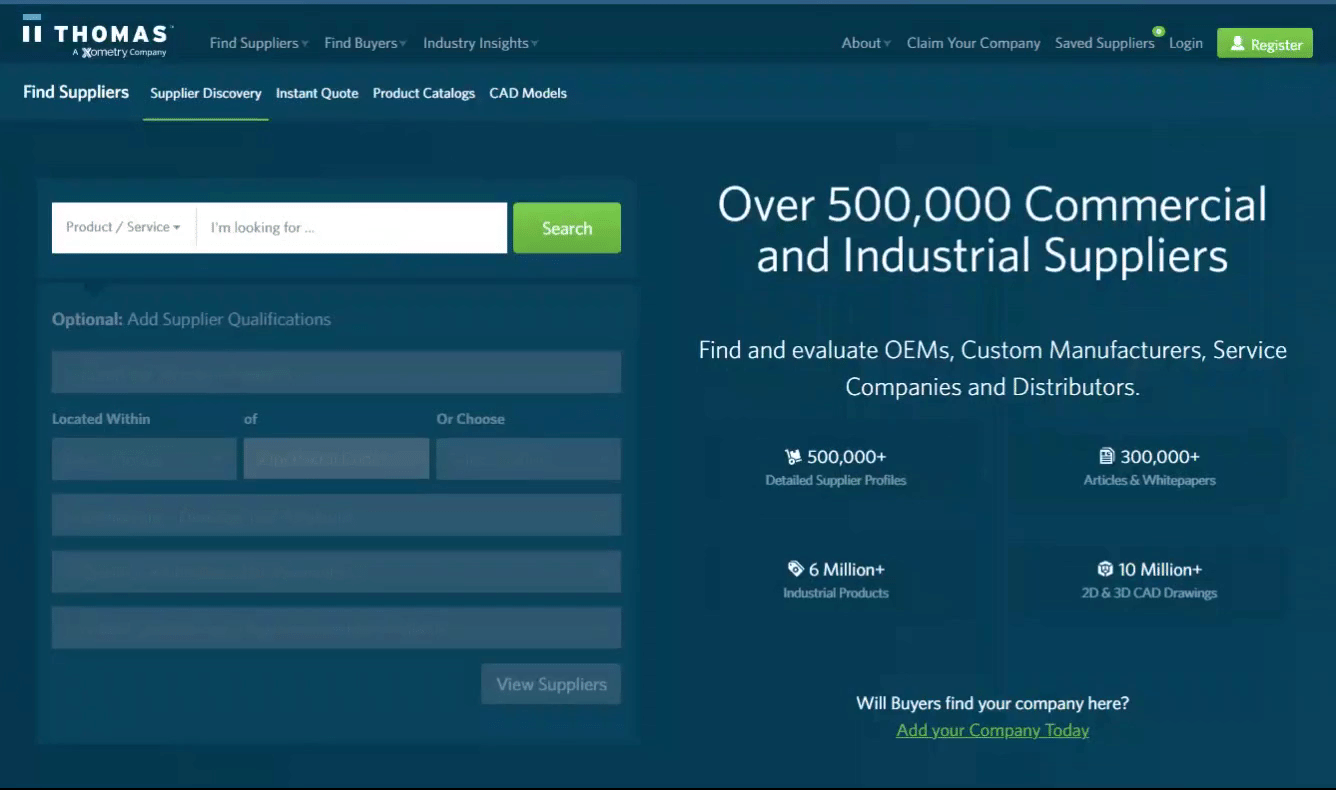Image resolution: width=1336 pixels, height=790 pixels.
Task: Switch to the Product Catalogs tab
Action: pos(424,93)
